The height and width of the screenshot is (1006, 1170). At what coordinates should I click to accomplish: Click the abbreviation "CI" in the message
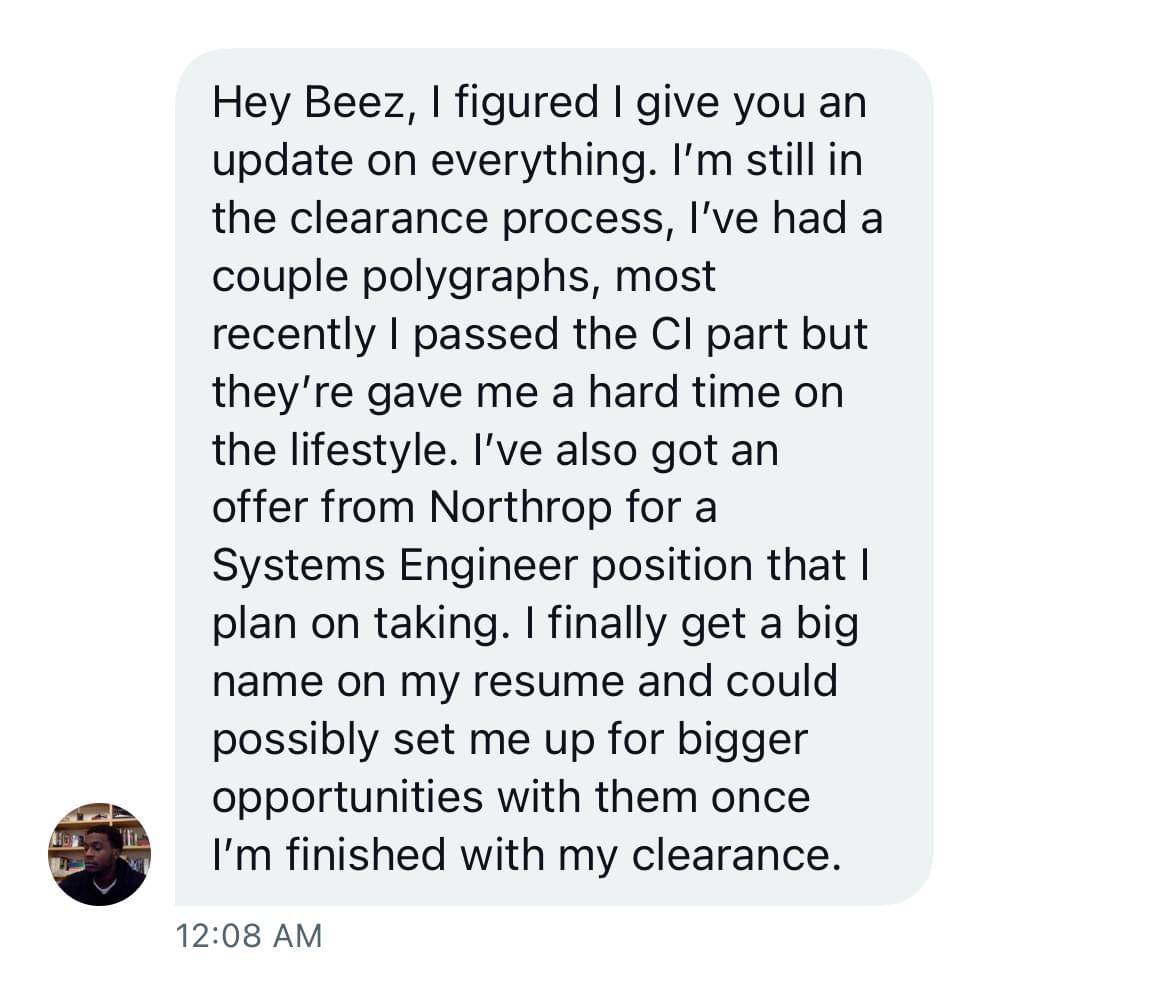[664, 335]
